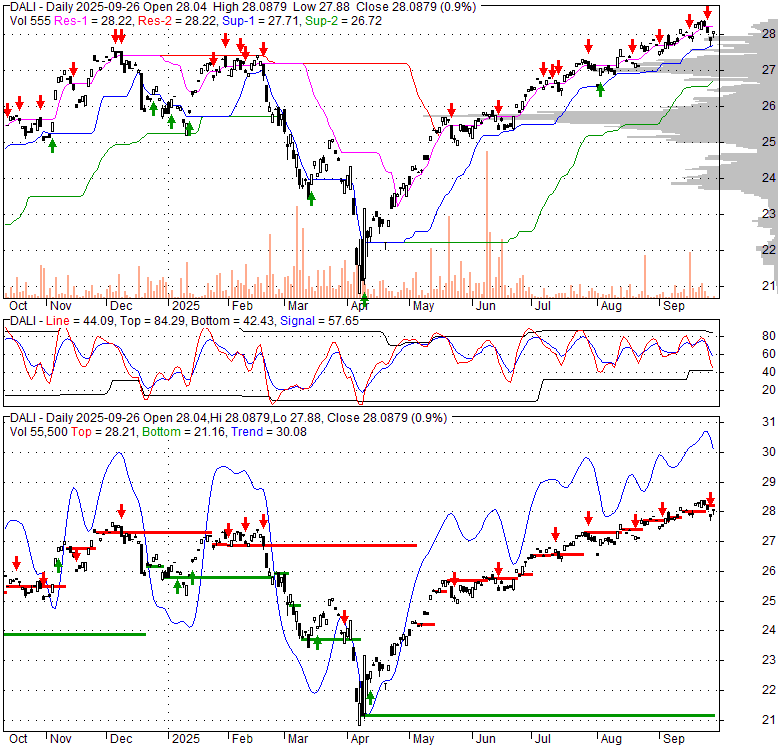Click the 'Sep' axis label under top chart
The width and height of the screenshot is (780, 745).
pyautogui.click(x=674, y=306)
